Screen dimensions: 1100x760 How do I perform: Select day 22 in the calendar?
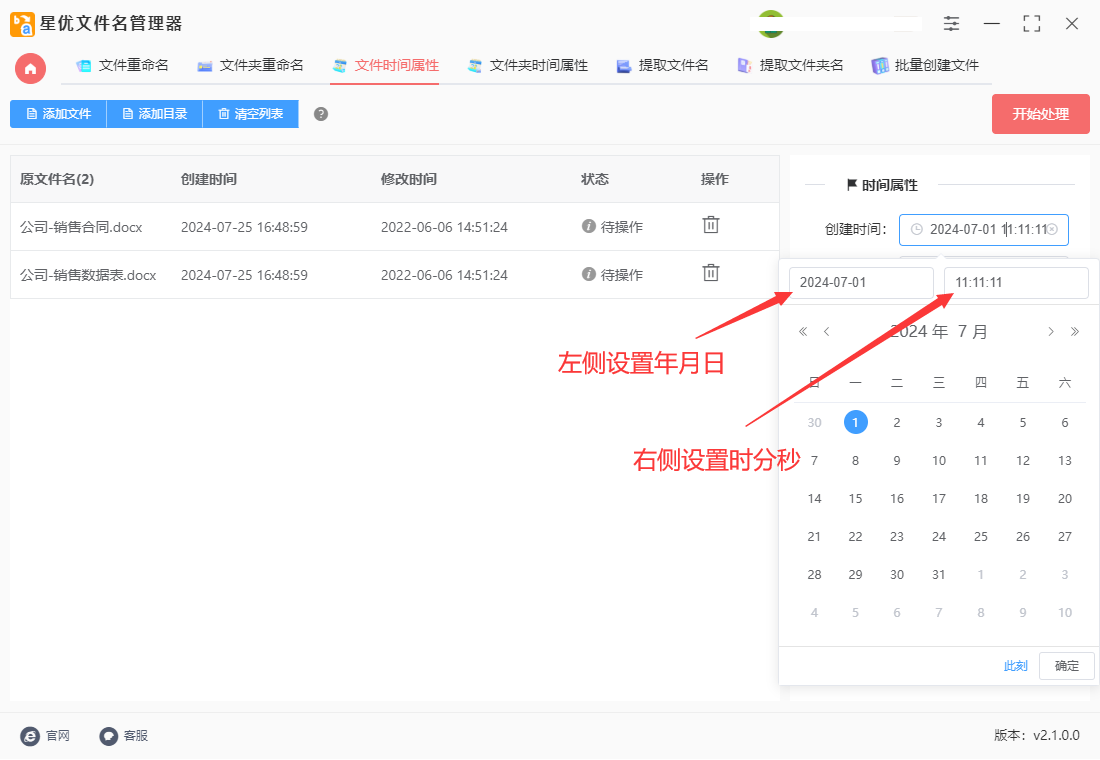[855, 537]
